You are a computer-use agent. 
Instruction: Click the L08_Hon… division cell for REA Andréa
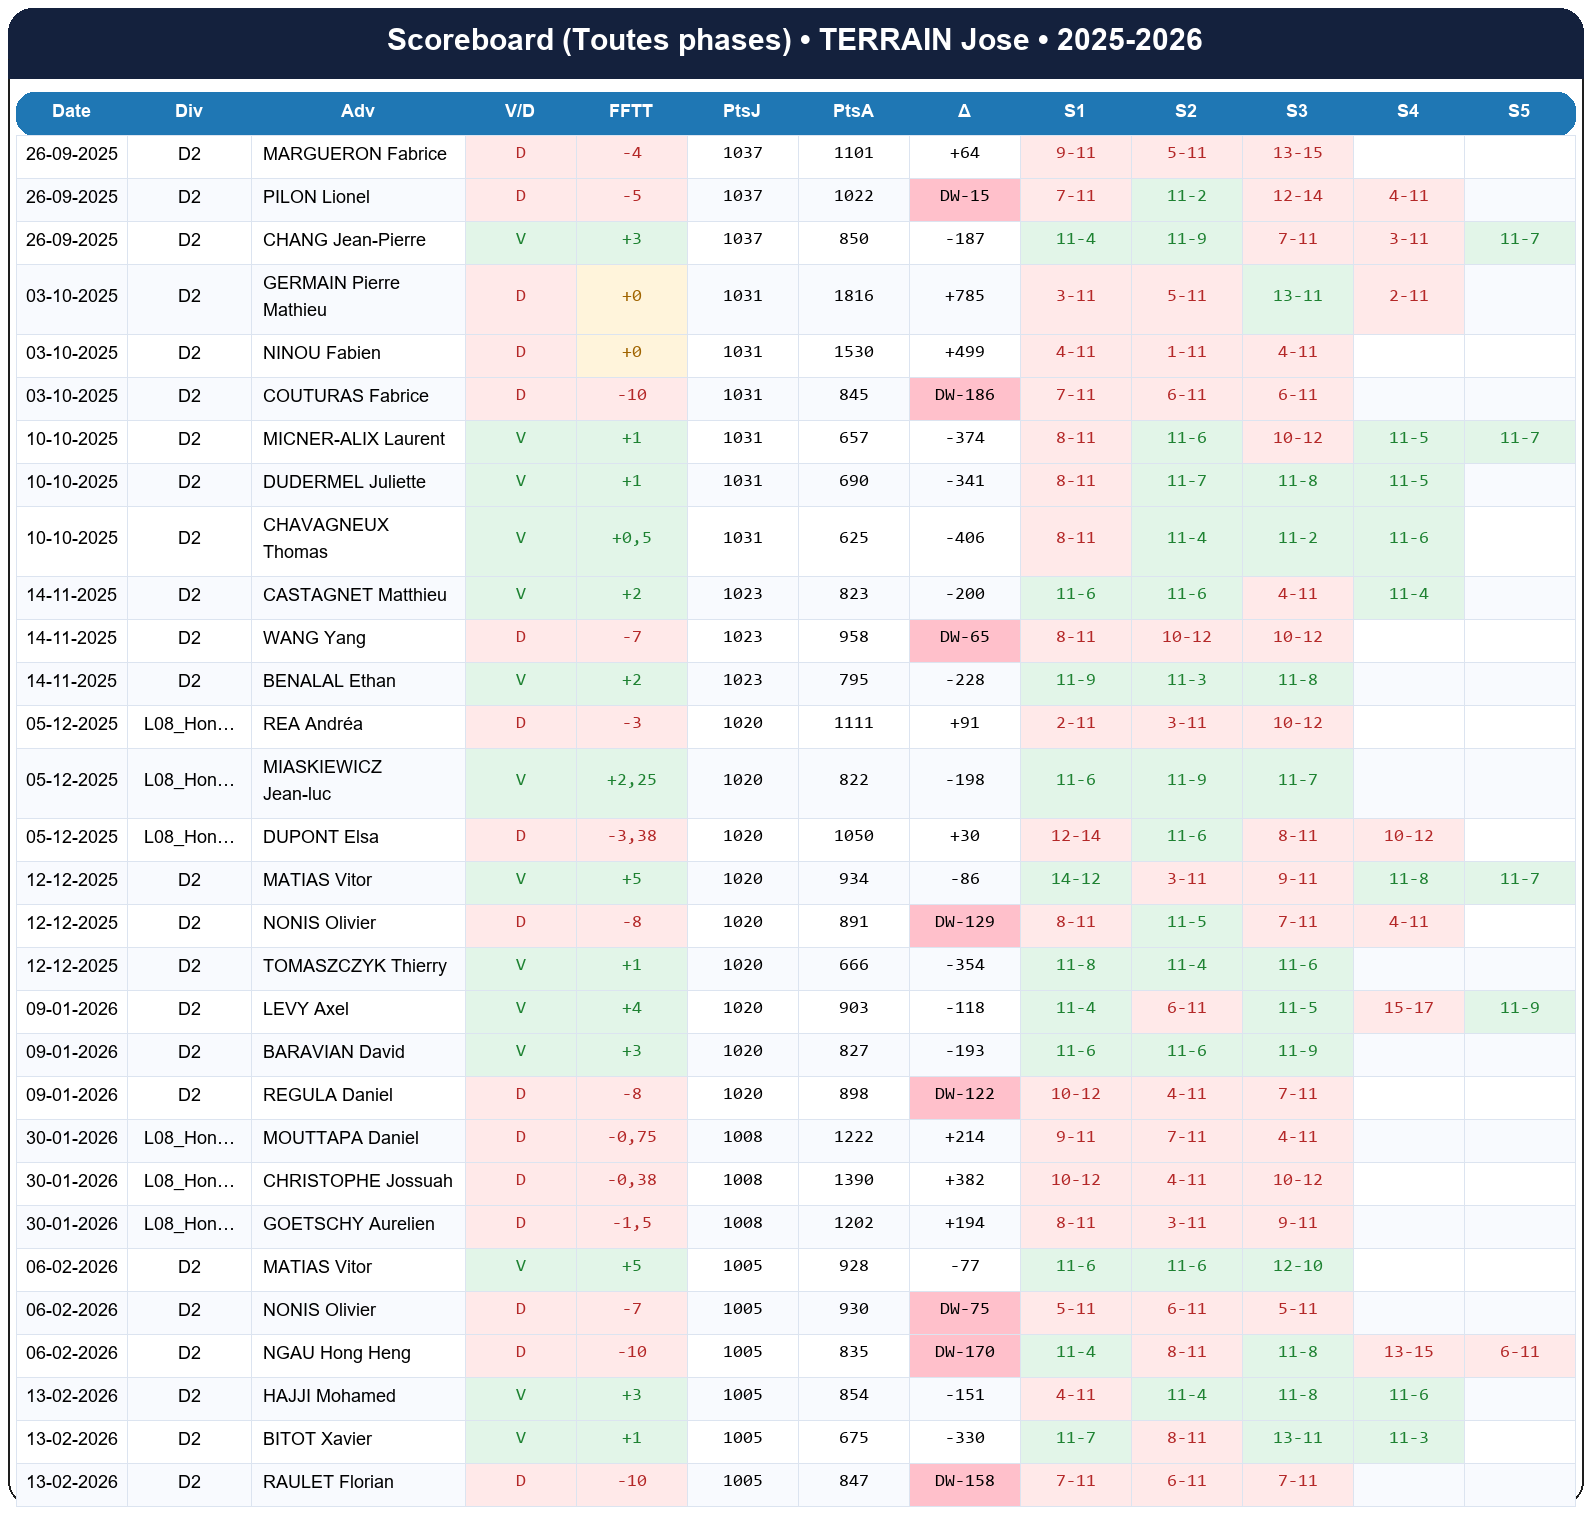[189, 724]
